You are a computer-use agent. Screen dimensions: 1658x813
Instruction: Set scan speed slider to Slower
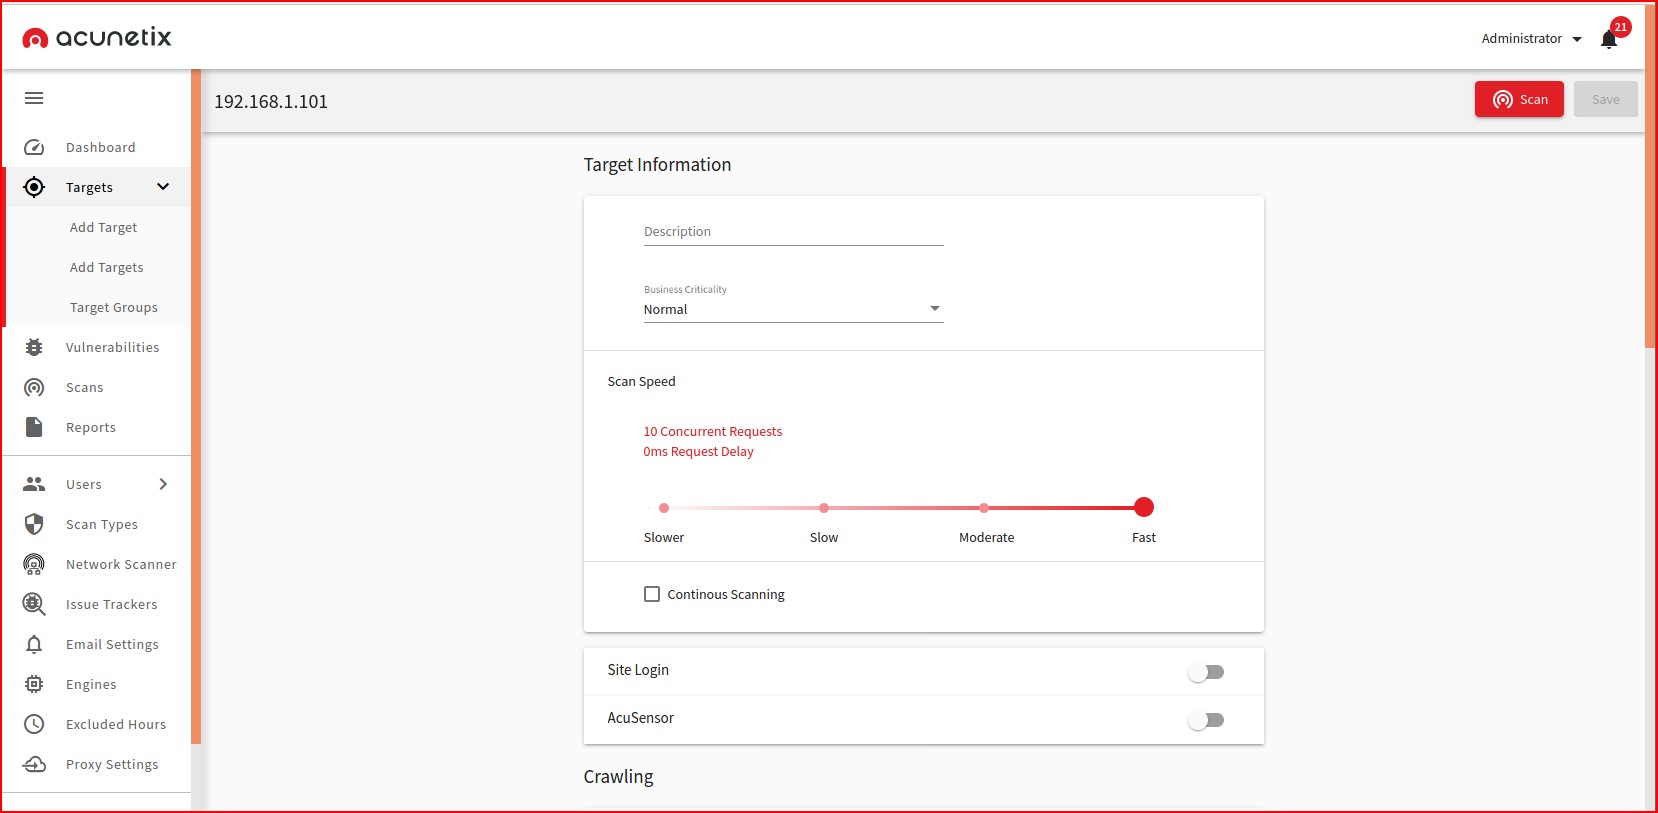click(664, 508)
